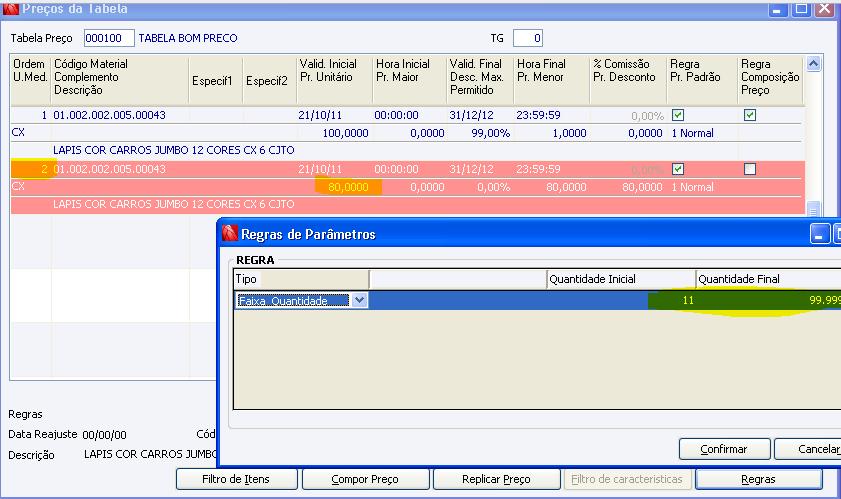
Task: Enable Regra Composição Preço checkbox in row 2
Action: (x=750, y=169)
